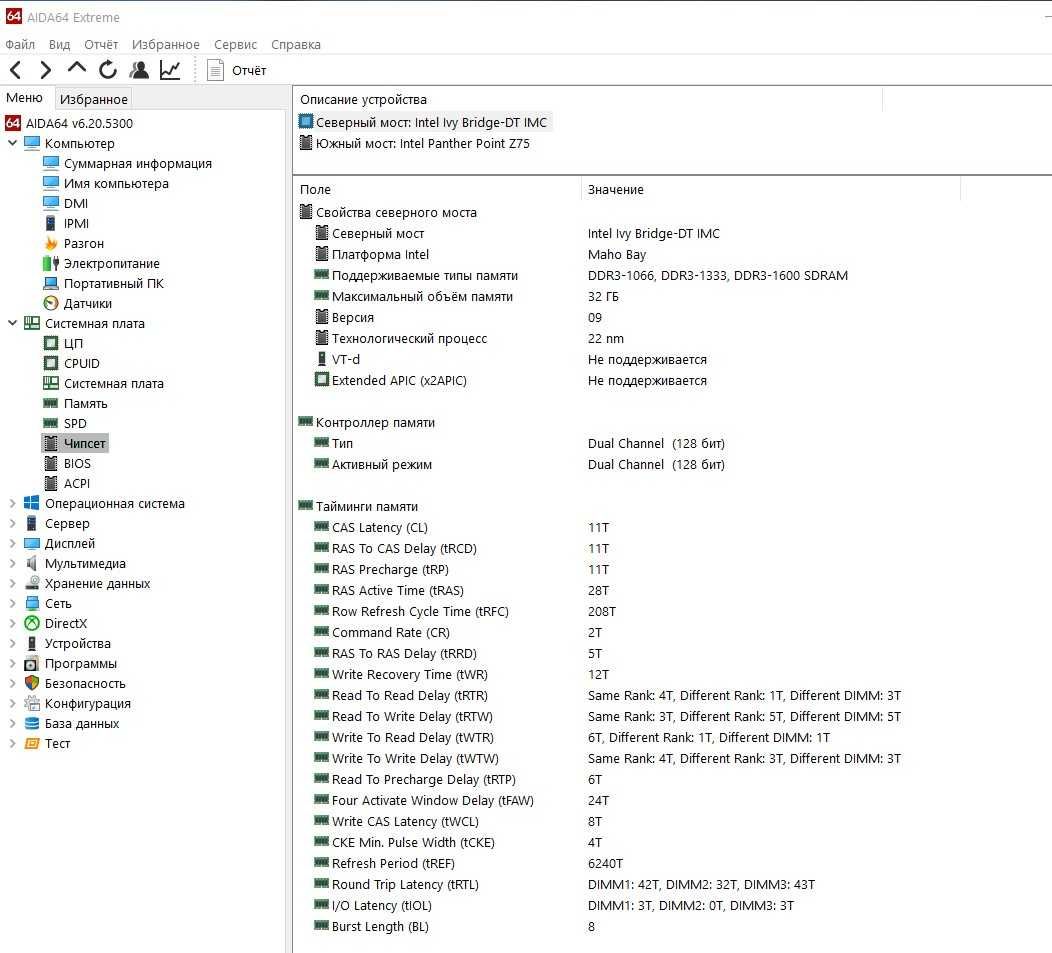This screenshot has height=953, width=1052.
Task: Expand the Программы tree node
Action: [x=12, y=663]
